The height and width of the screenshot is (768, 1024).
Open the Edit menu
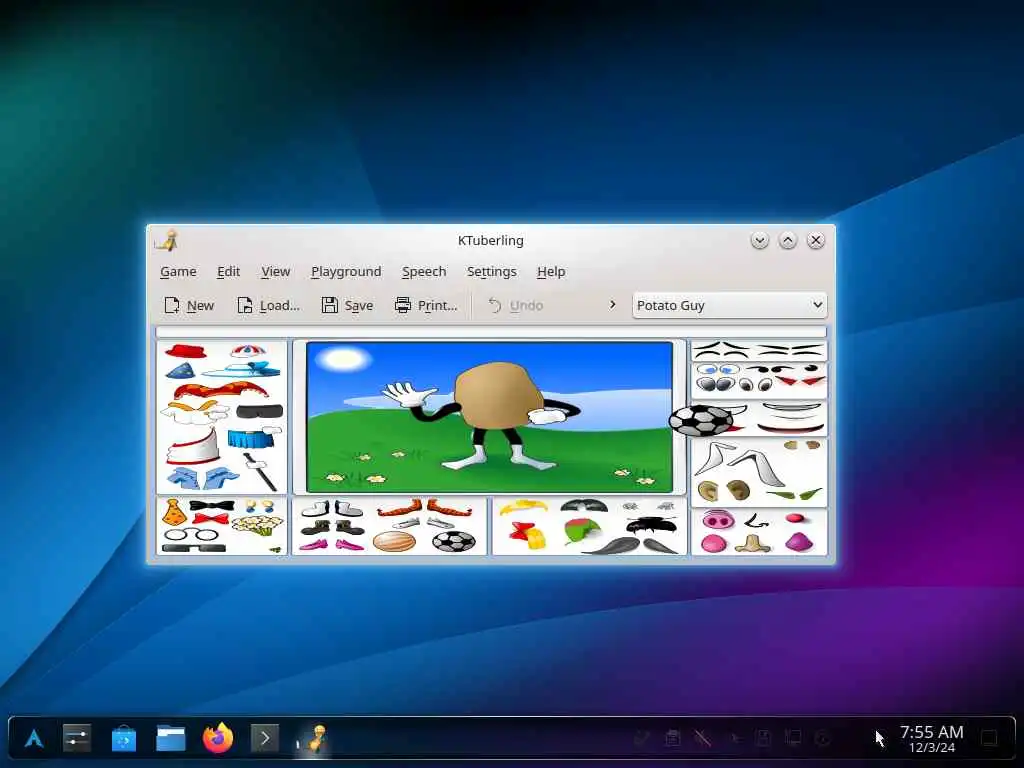(x=229, y=272)
